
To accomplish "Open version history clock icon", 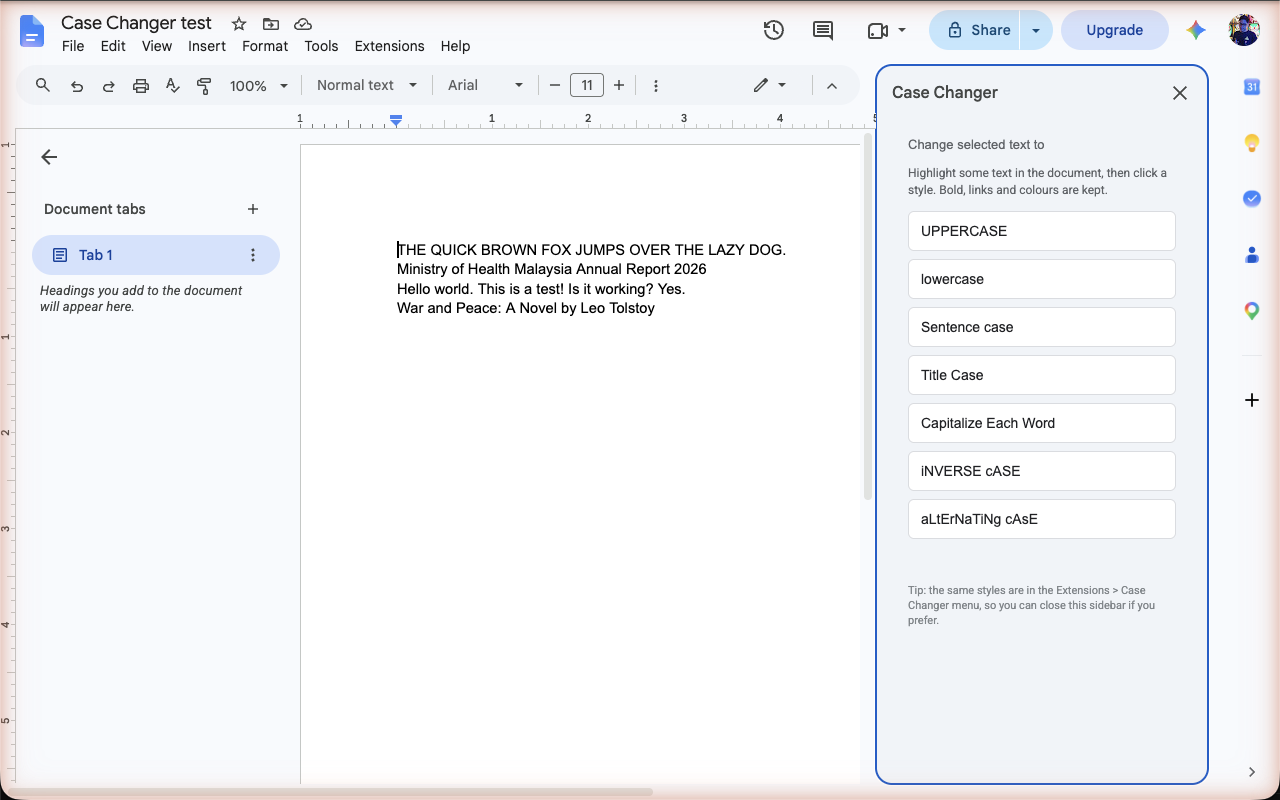I will [773, 30].
